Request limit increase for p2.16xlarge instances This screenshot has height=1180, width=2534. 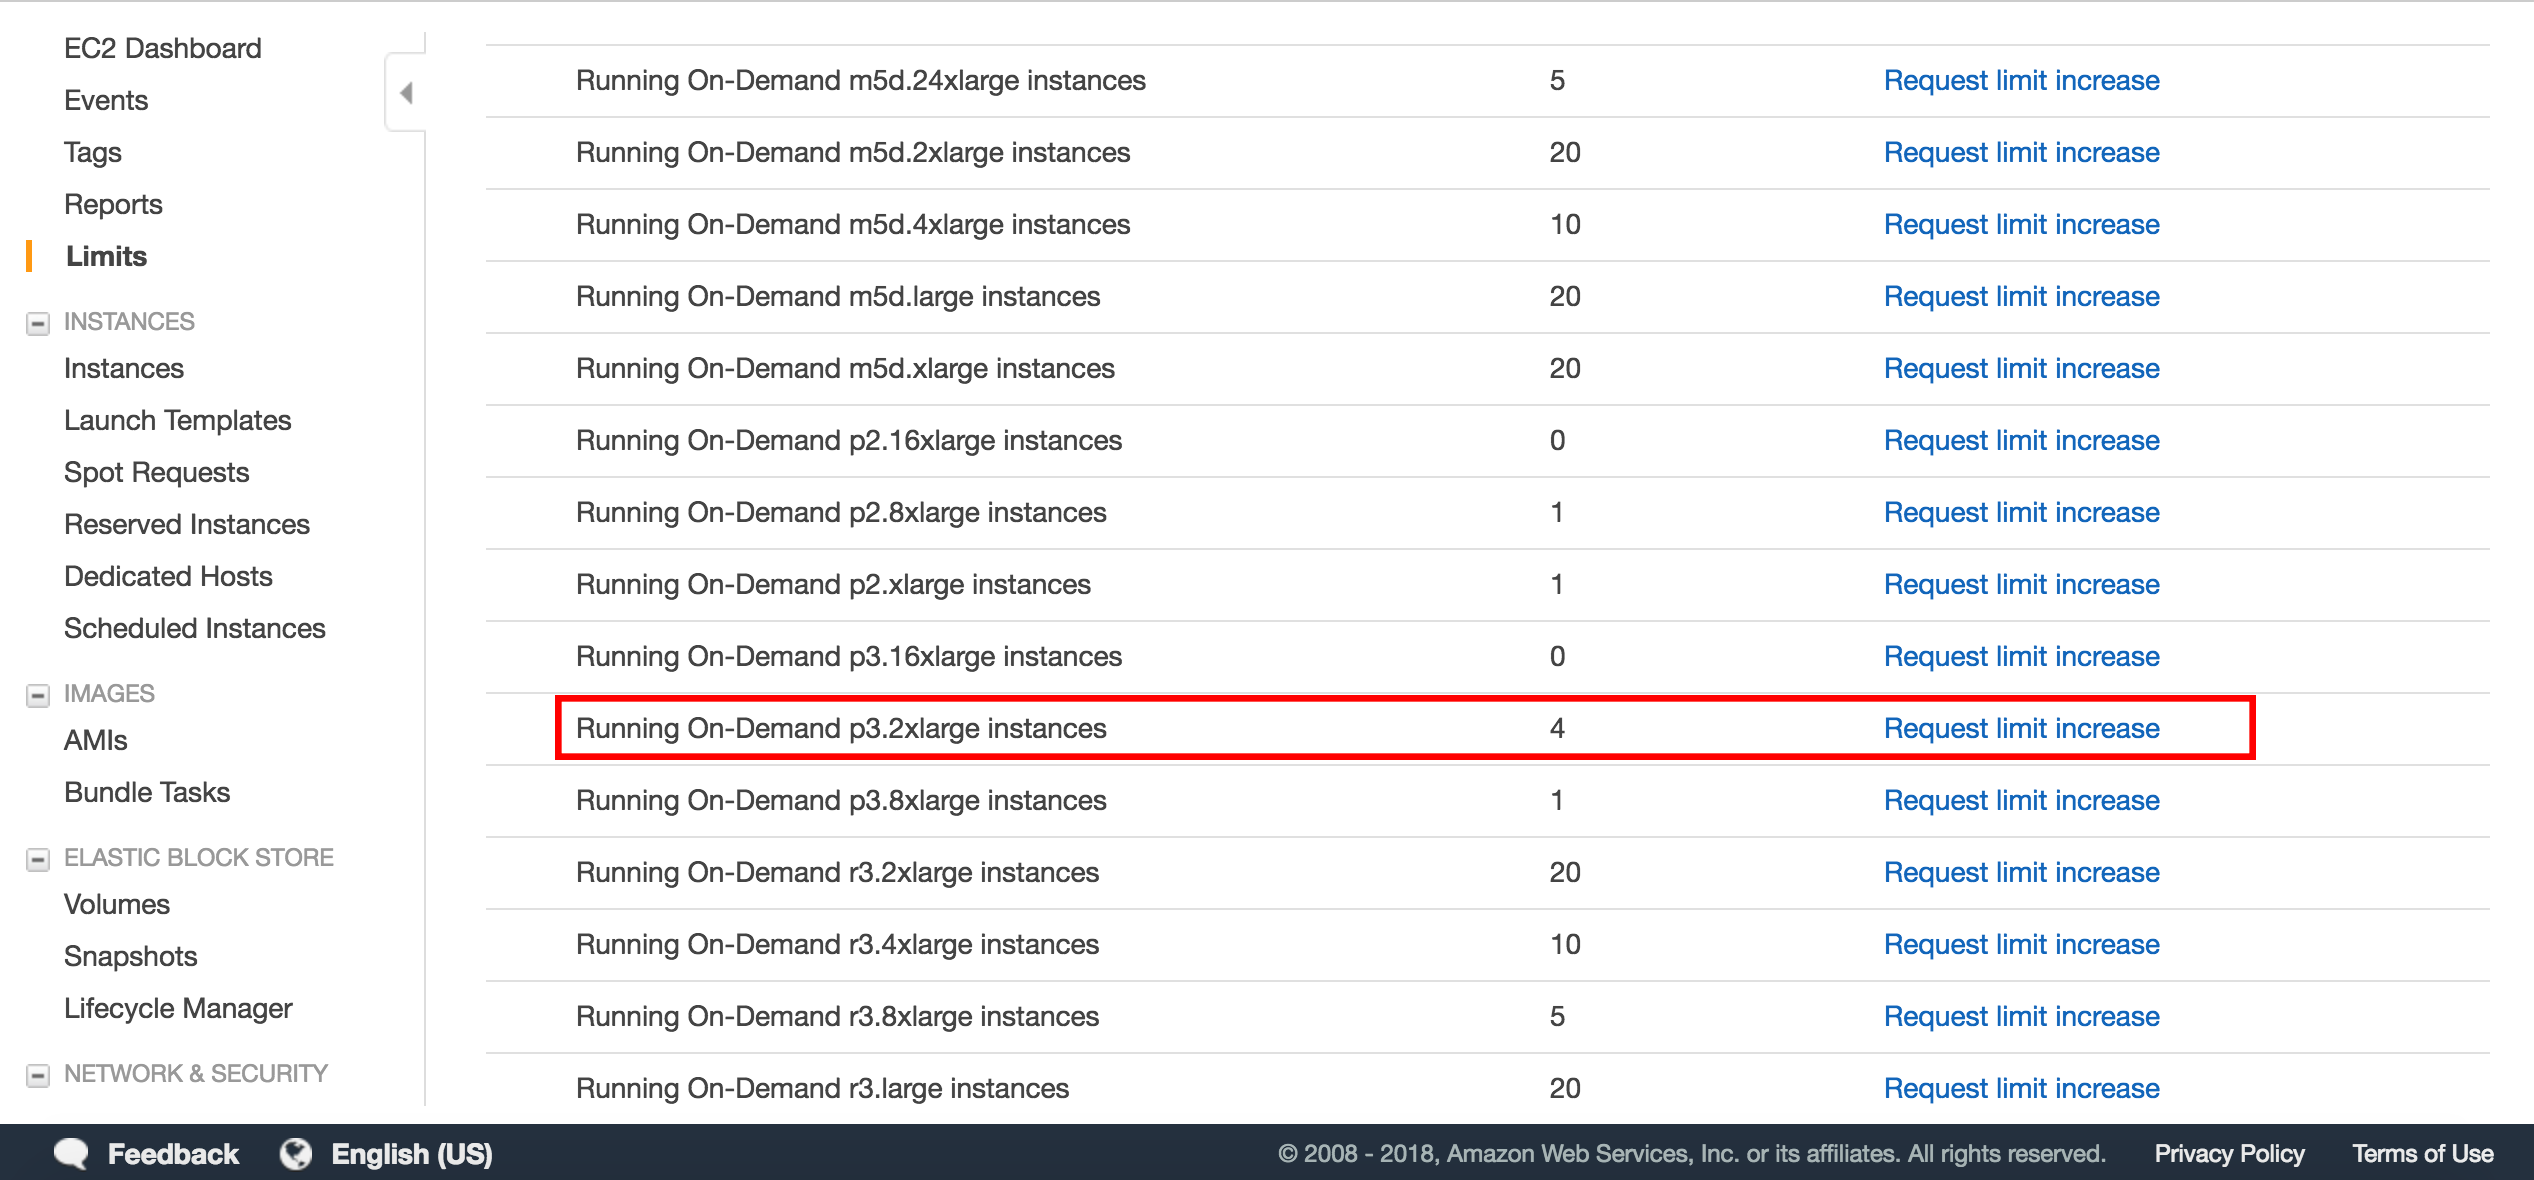click(2020, 440)
